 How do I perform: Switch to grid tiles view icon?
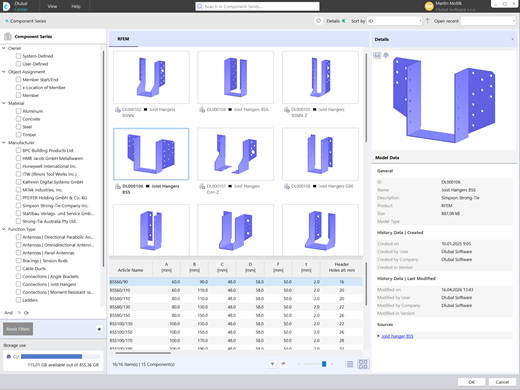tap(363, 364)
